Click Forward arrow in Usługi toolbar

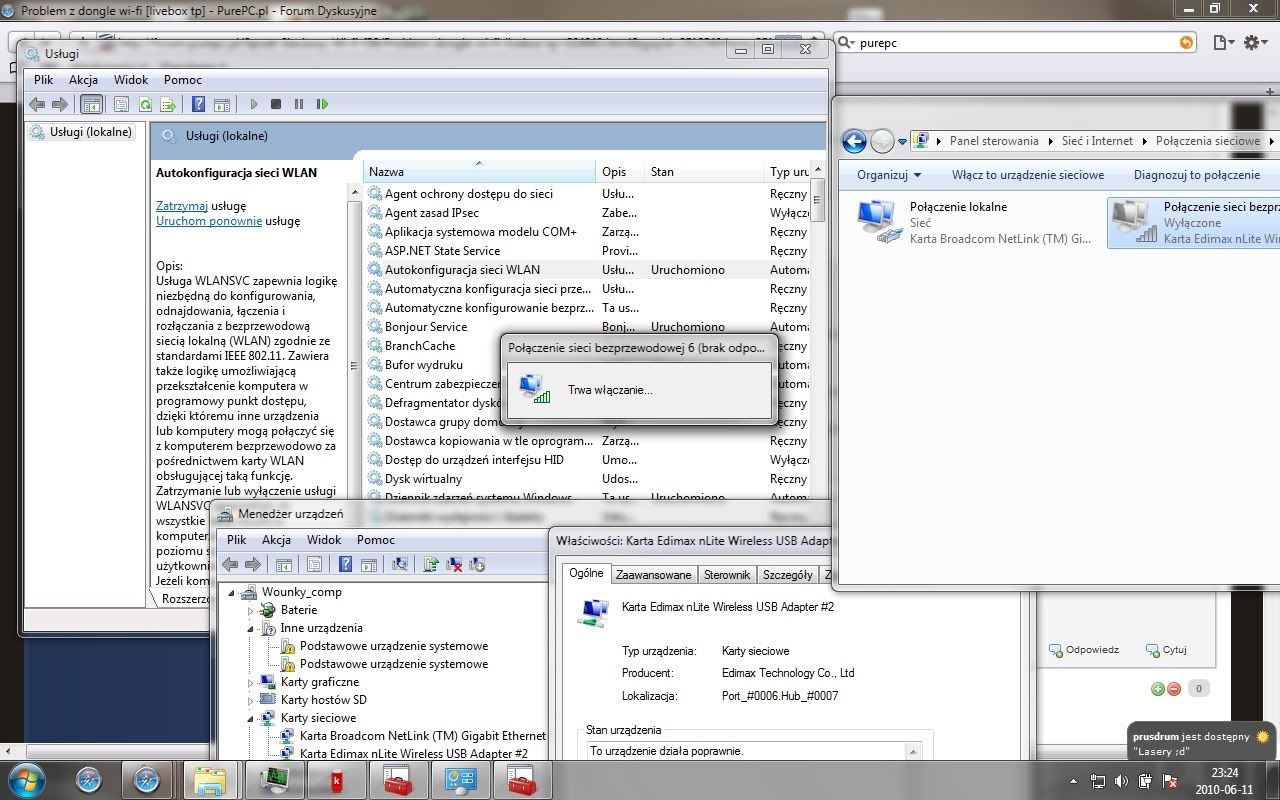pos(60,104)
